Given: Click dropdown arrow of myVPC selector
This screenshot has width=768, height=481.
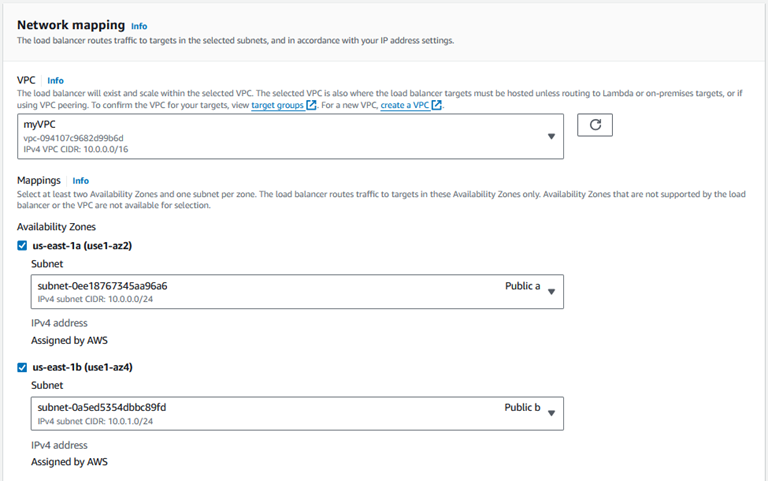Looking at the screenshot, I should click(x=552, y=137).
